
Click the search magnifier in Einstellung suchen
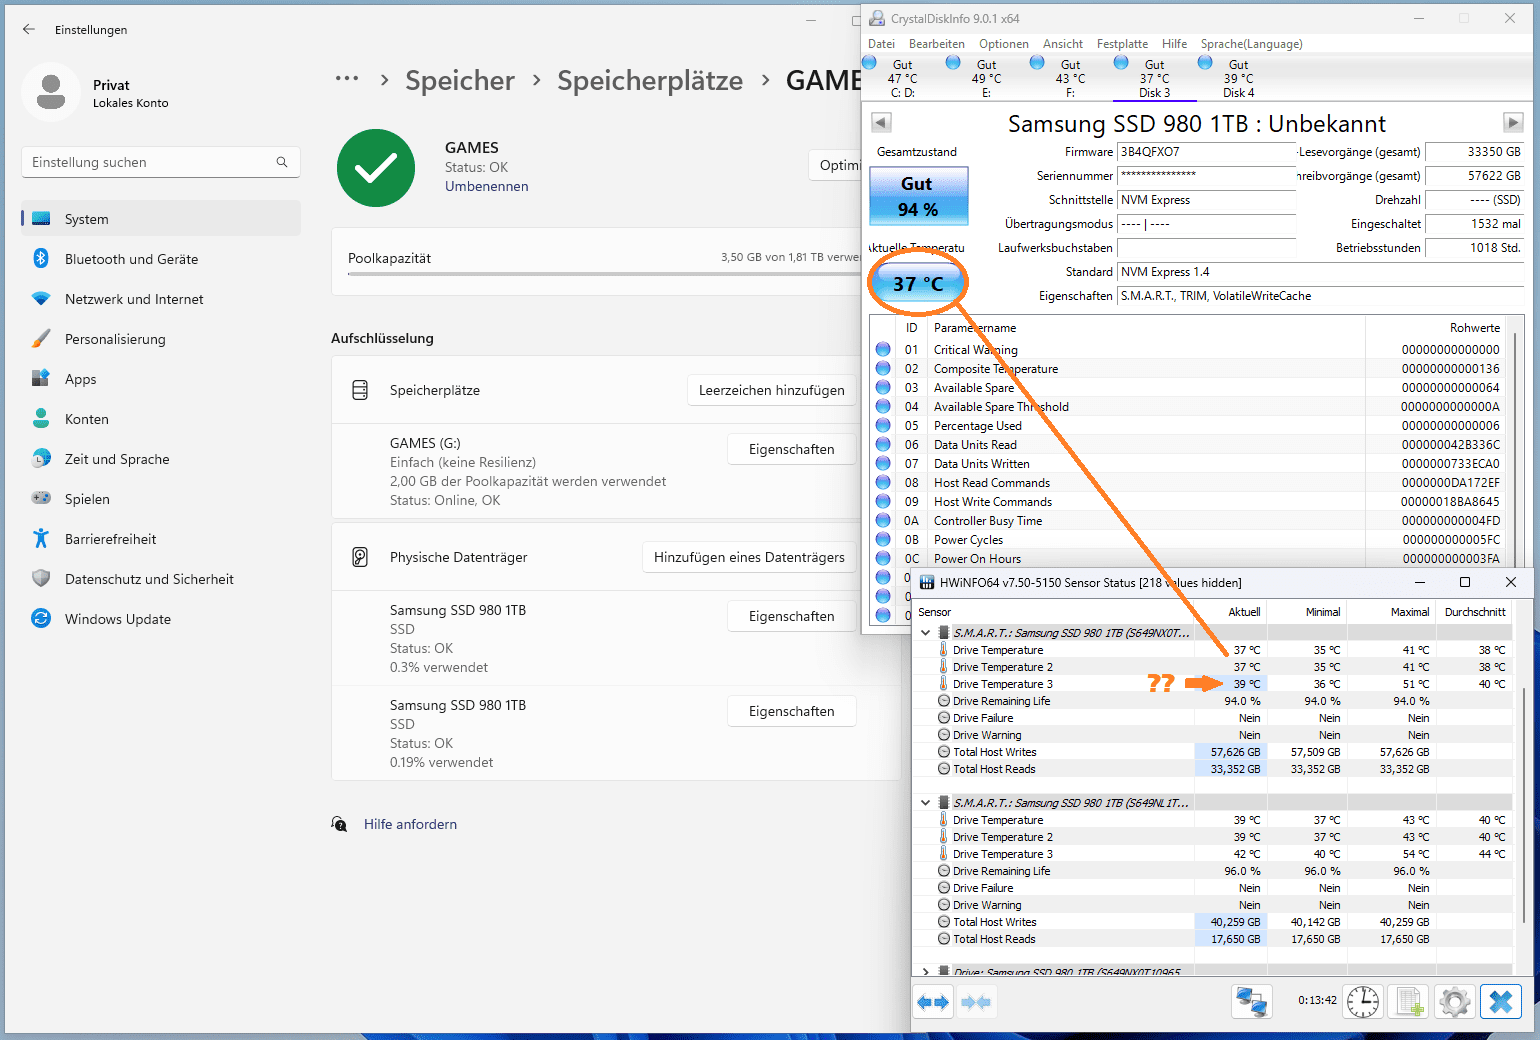click(282, 162)
